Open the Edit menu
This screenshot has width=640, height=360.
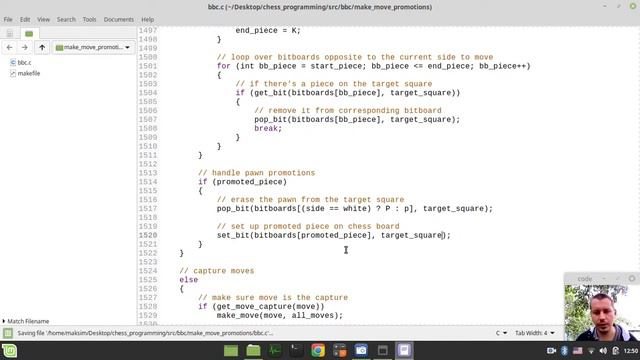pyautogui.click(x=25, y=20)
